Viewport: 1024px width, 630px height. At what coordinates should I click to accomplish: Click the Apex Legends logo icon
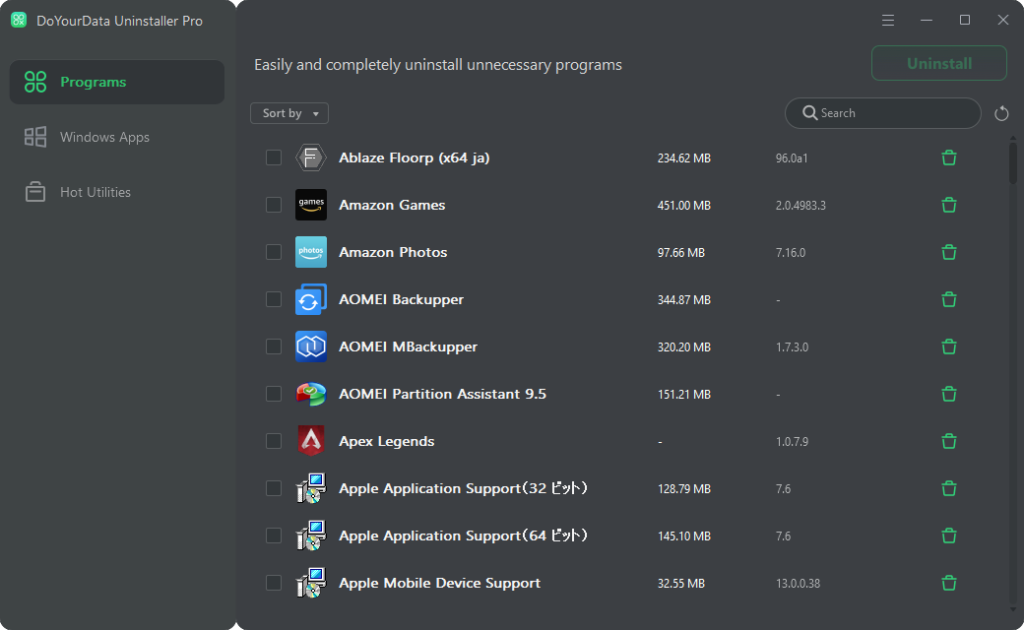(x=311, y=441)
